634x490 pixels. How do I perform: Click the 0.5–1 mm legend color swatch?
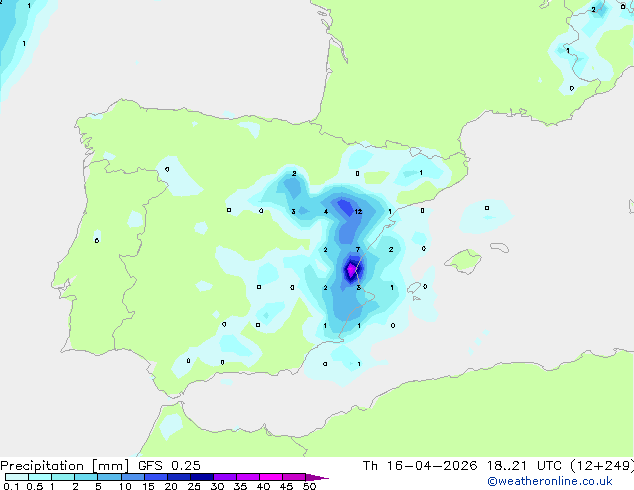click(x=40, y=477)
